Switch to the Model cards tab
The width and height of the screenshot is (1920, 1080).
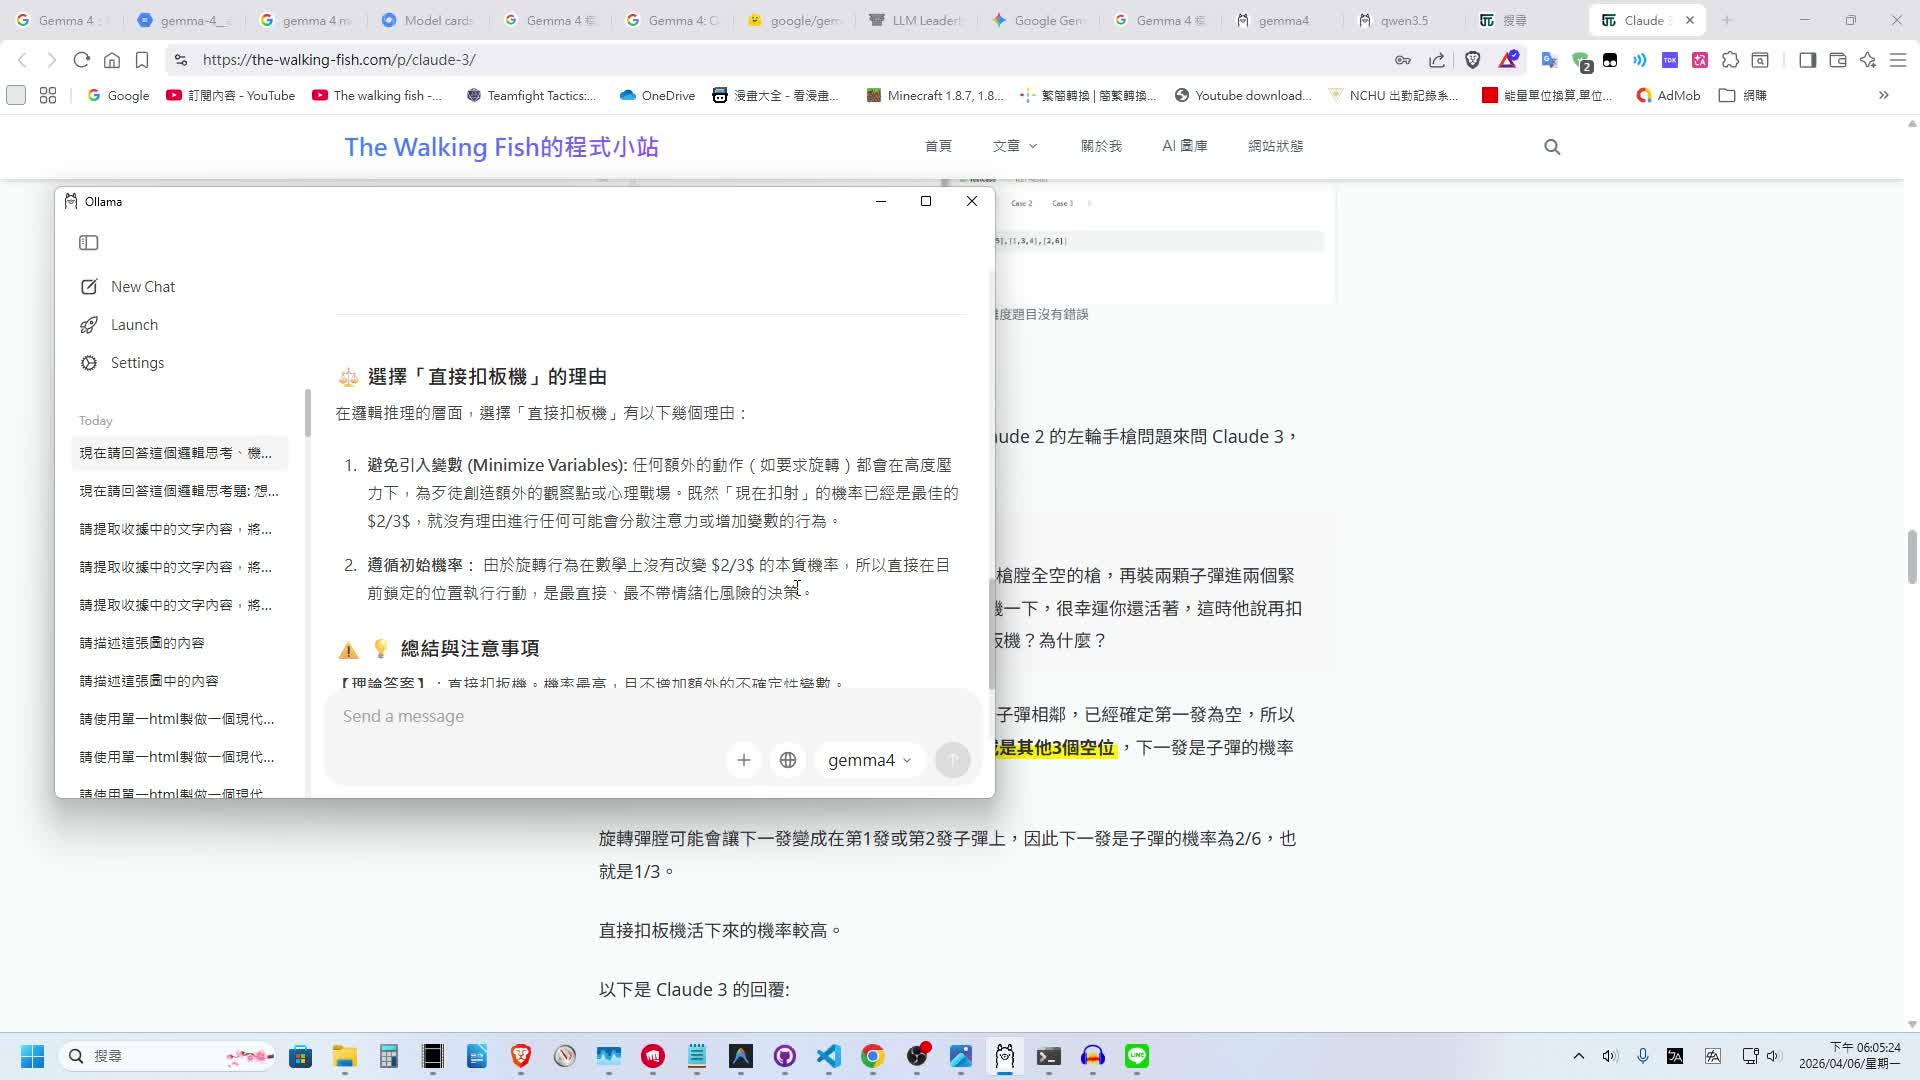pos(429,20)
